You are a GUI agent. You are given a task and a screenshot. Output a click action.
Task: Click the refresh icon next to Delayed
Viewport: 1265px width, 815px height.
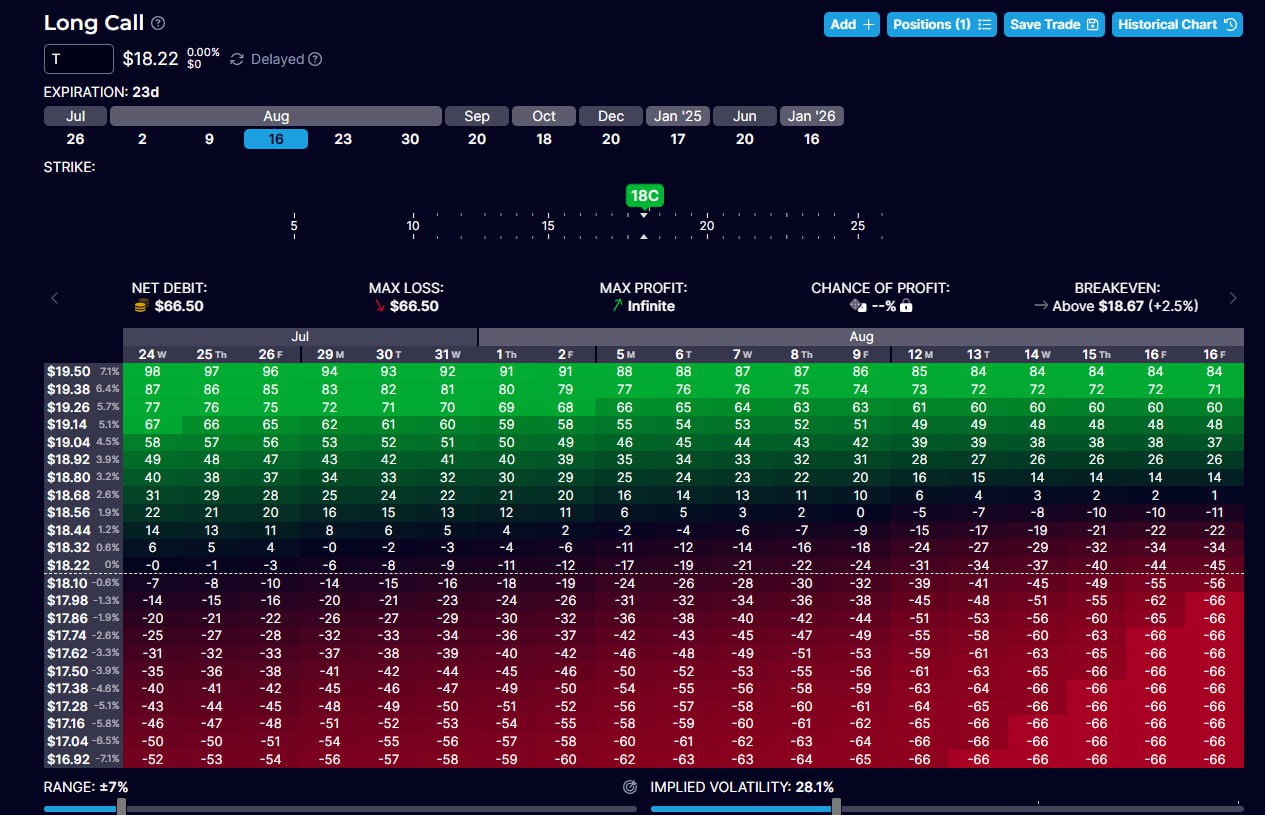point(237,59)
